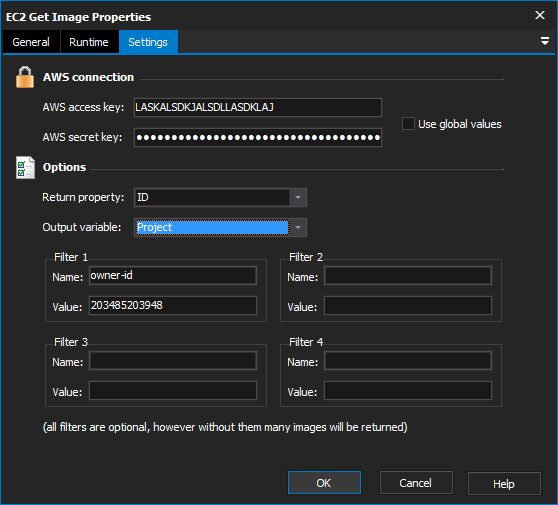Click the Filter 1 Value field
This screenshot has height=505, width=558.
[x=173, y=305]
